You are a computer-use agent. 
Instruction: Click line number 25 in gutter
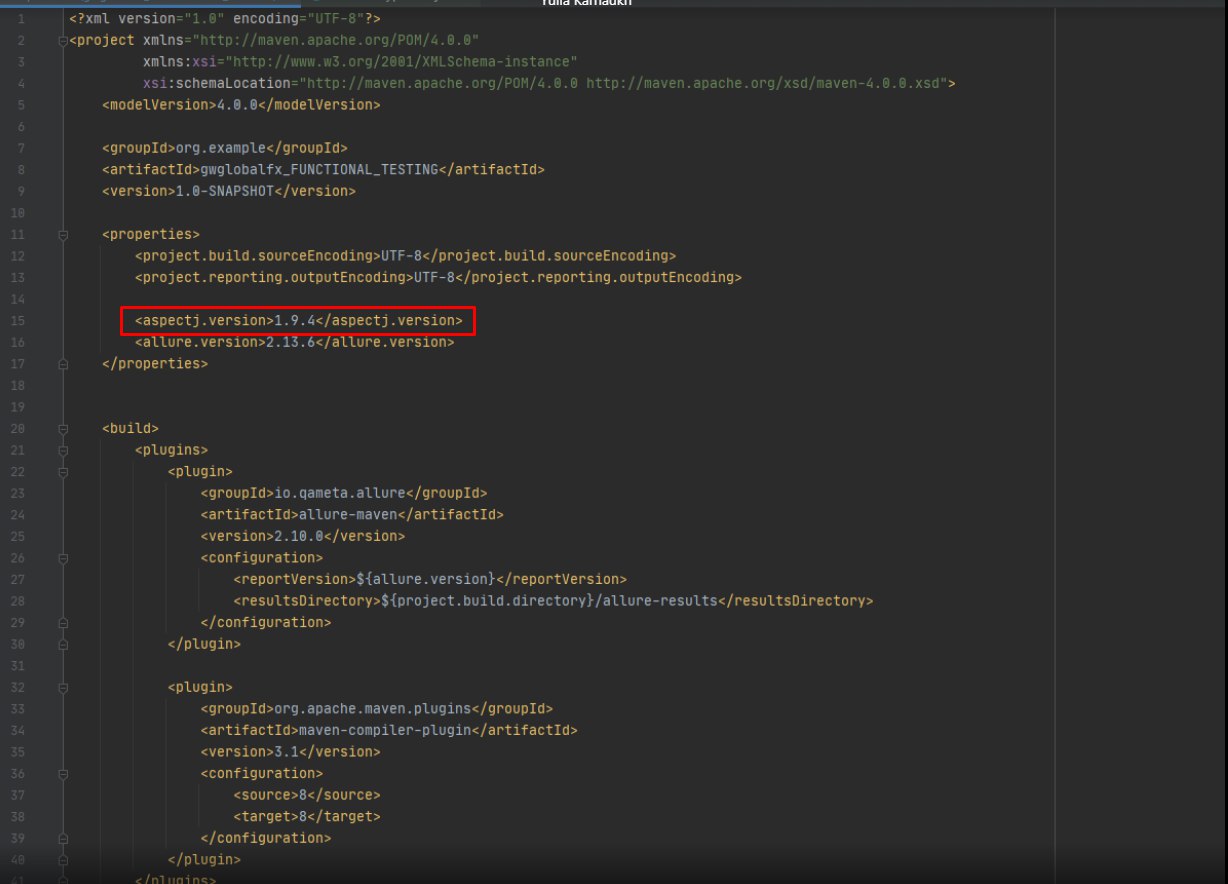(x=19, y=536)
